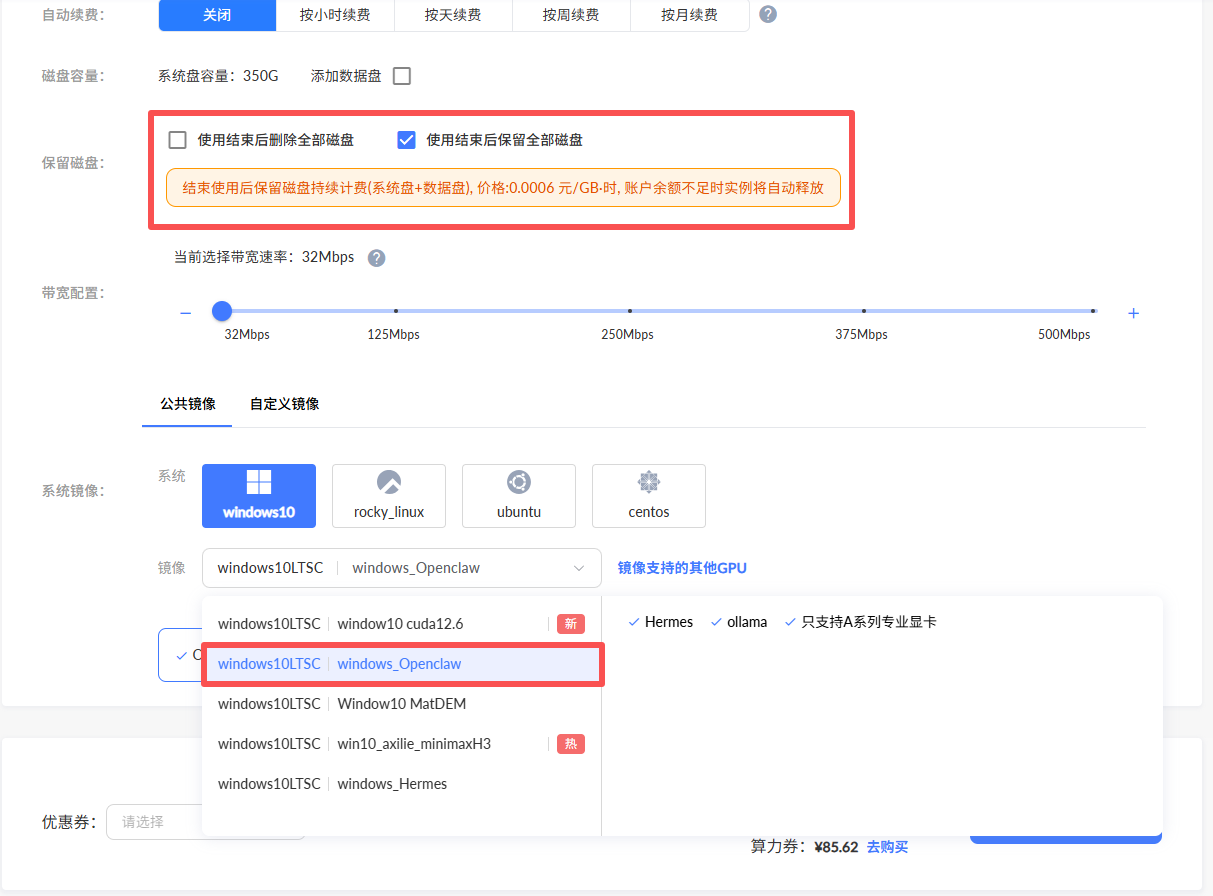Select the centos system image
Screen dimensions: 1213x896
point(649,495)
